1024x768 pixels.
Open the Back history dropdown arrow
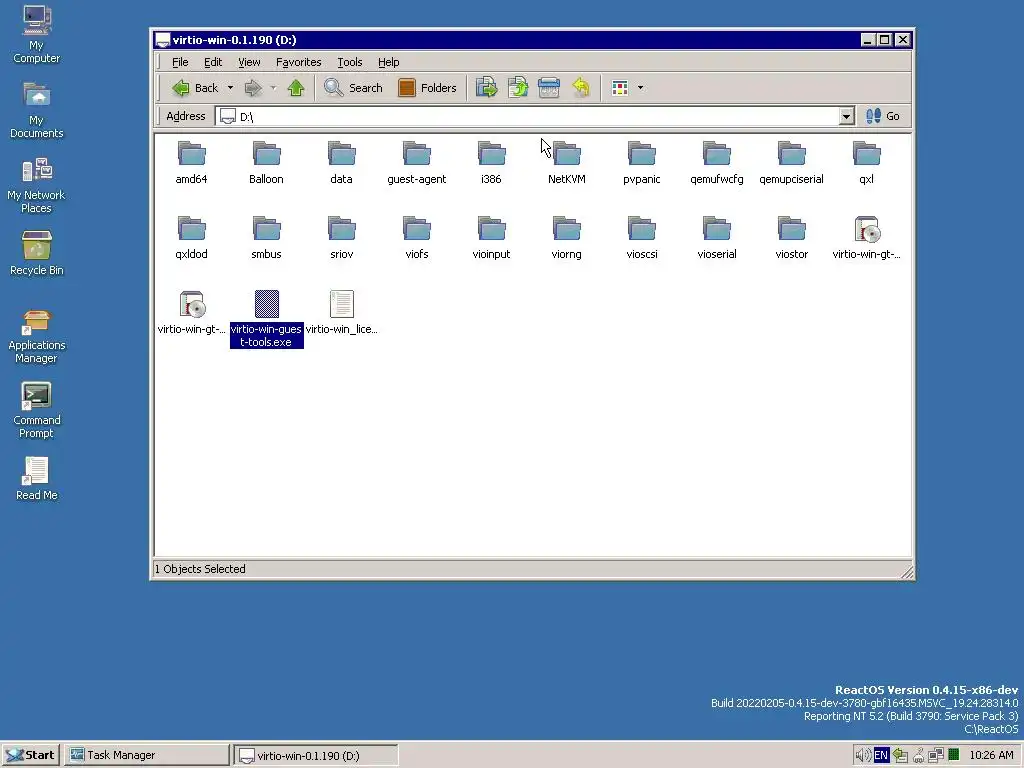[x=231, y=88]
